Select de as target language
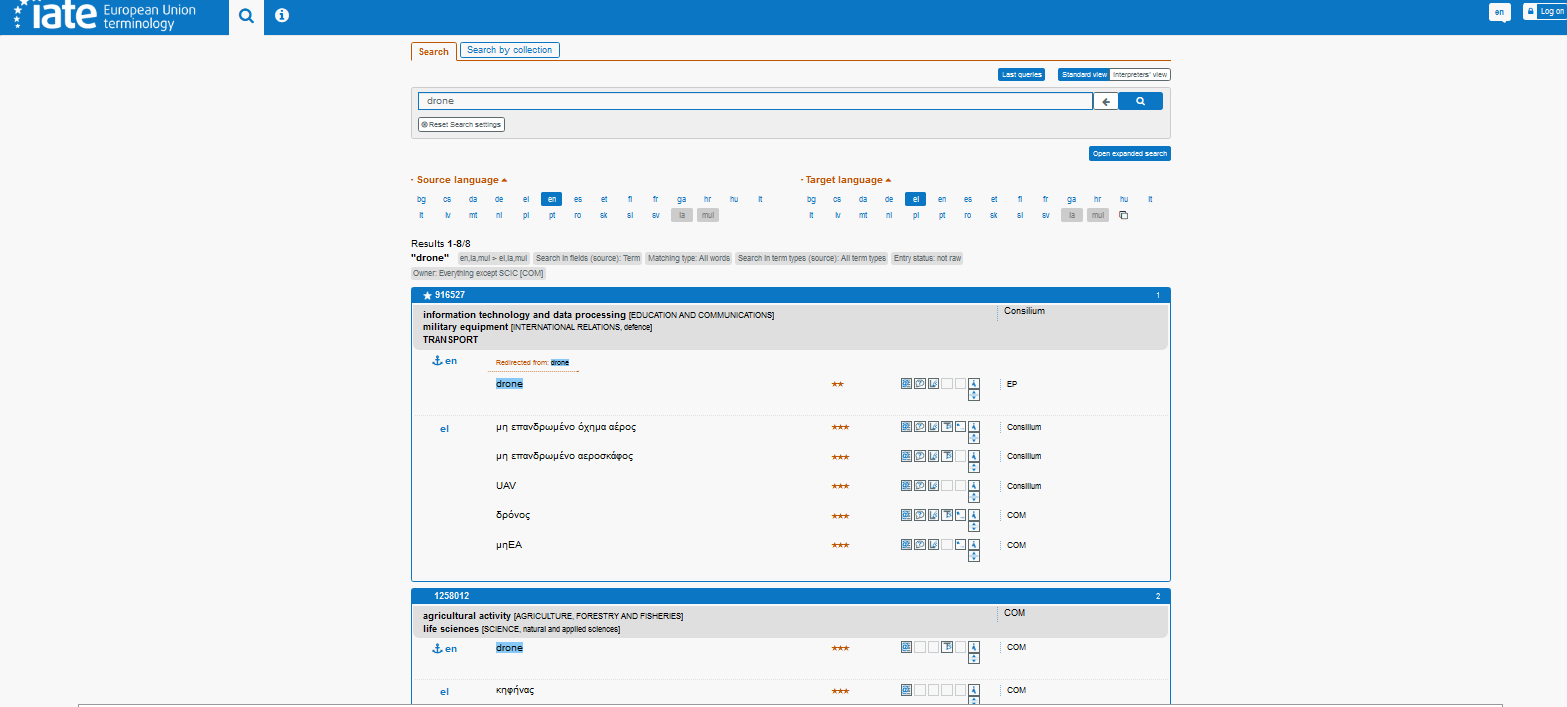The height and width of the screenshot is (707, 1567). (x=889, y=199)
